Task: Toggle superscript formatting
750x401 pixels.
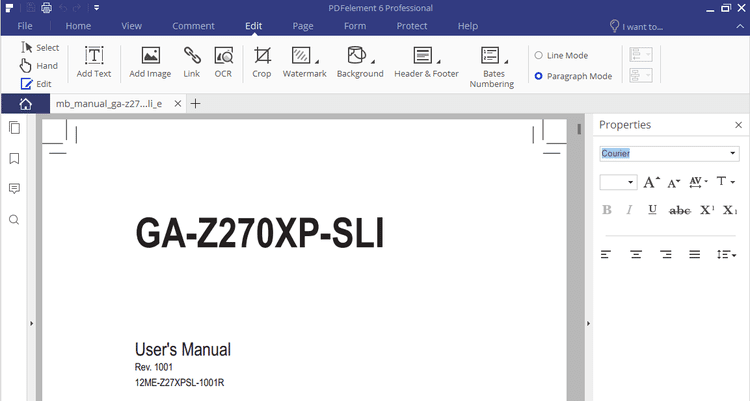Action: [x=707, y=210]
